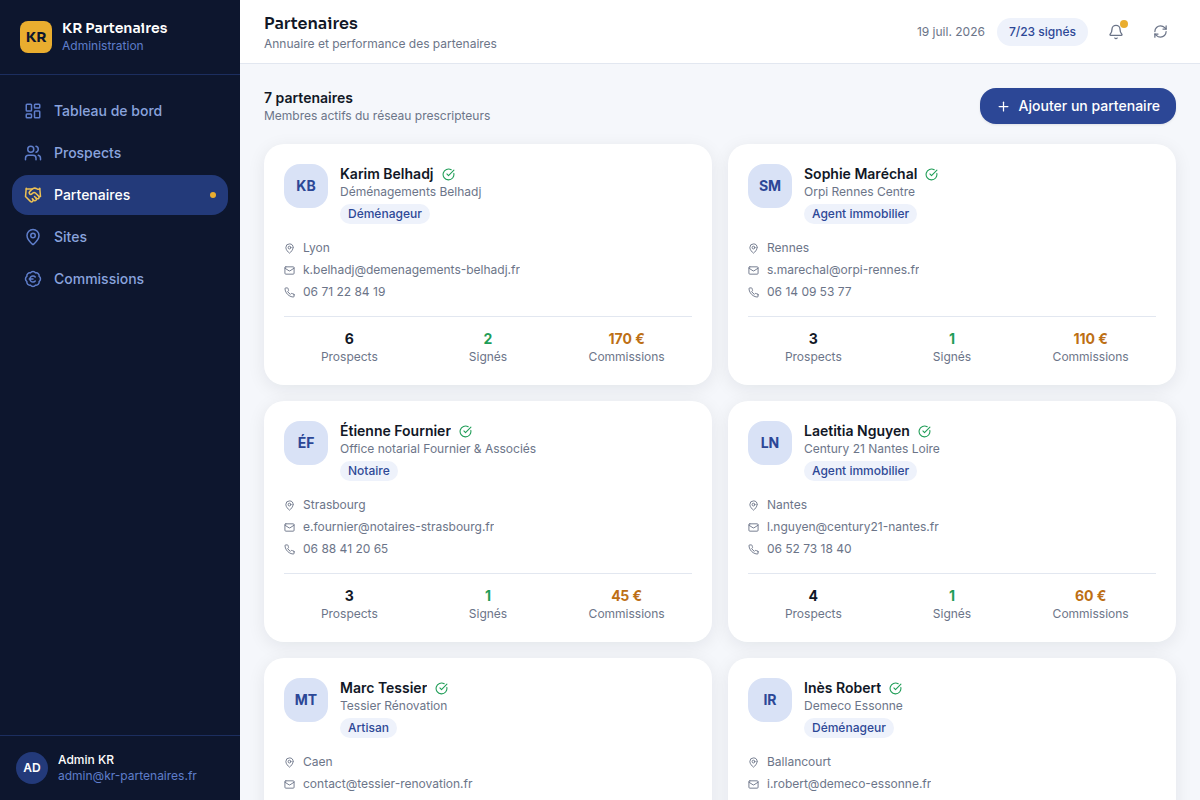1200x800 pixels.
Task: Click the 7 partenaires heading
Action: tap(308, 98)
